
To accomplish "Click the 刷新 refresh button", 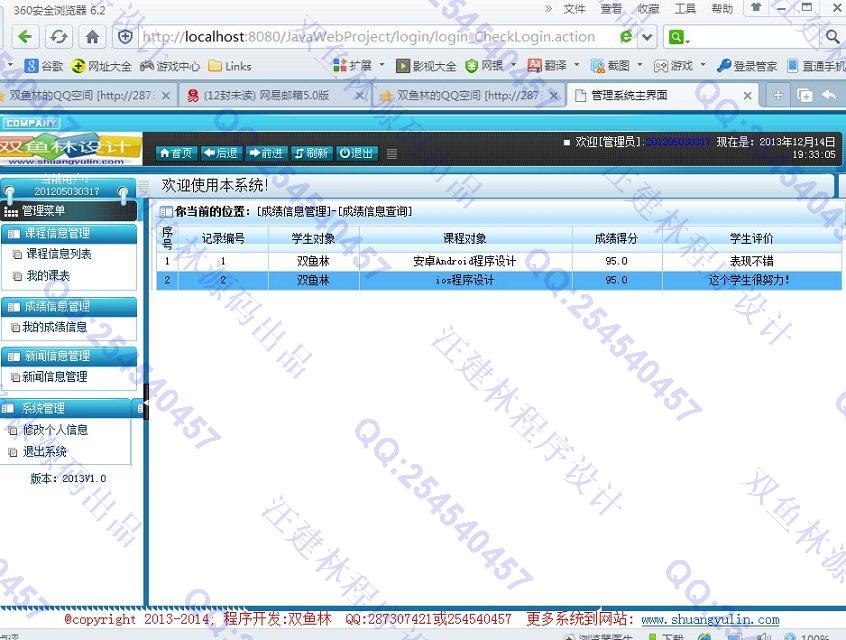I will pyautogui.click(x=312, y=153).
